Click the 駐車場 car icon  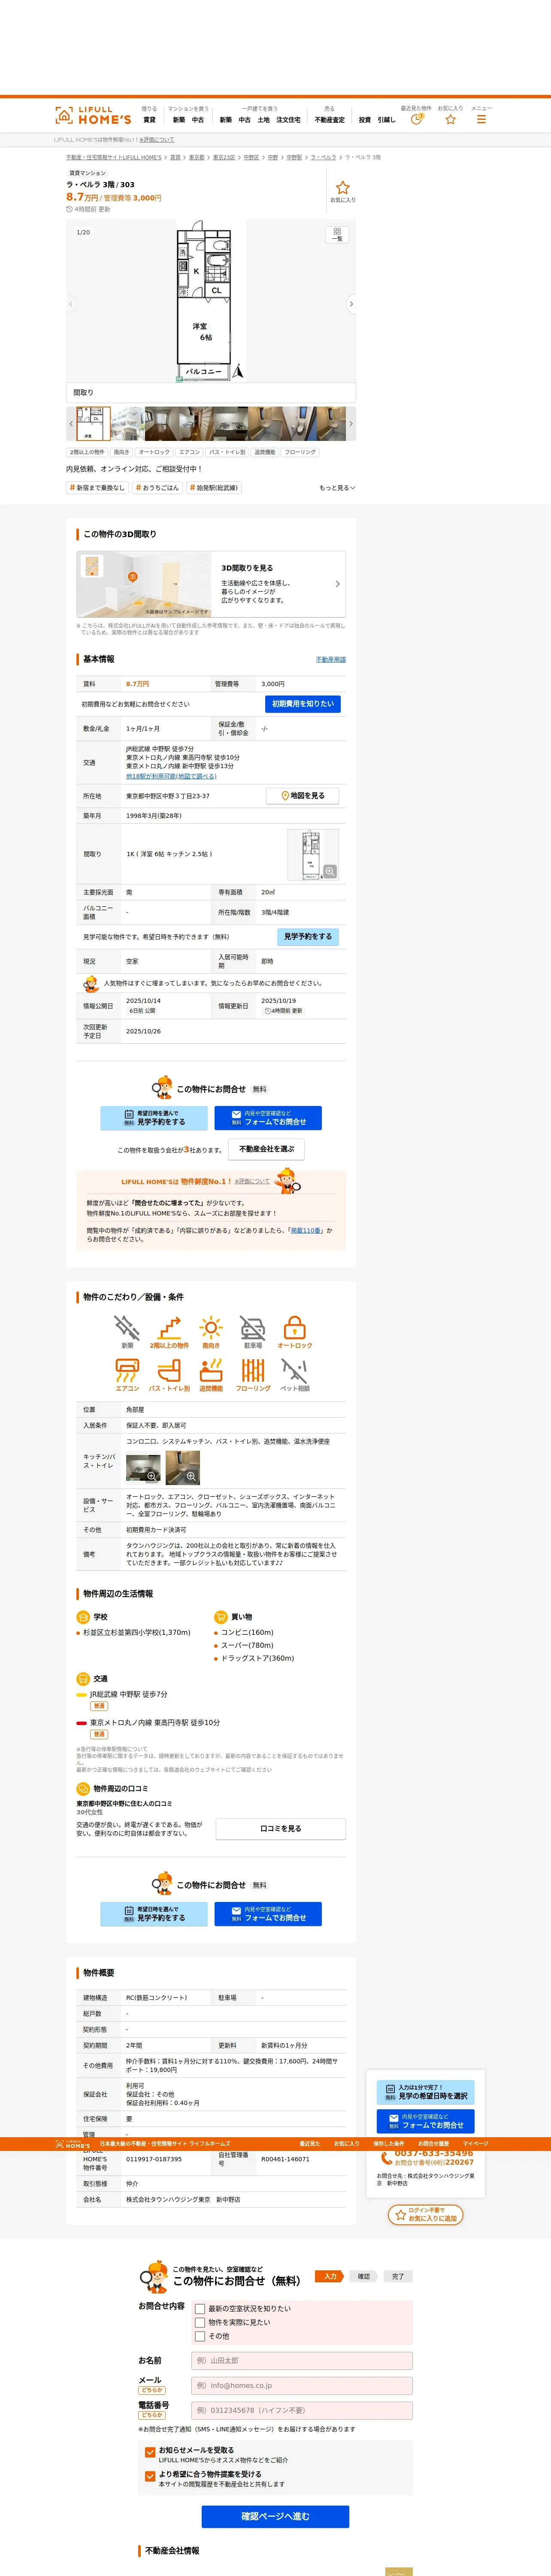point(253,1331)
